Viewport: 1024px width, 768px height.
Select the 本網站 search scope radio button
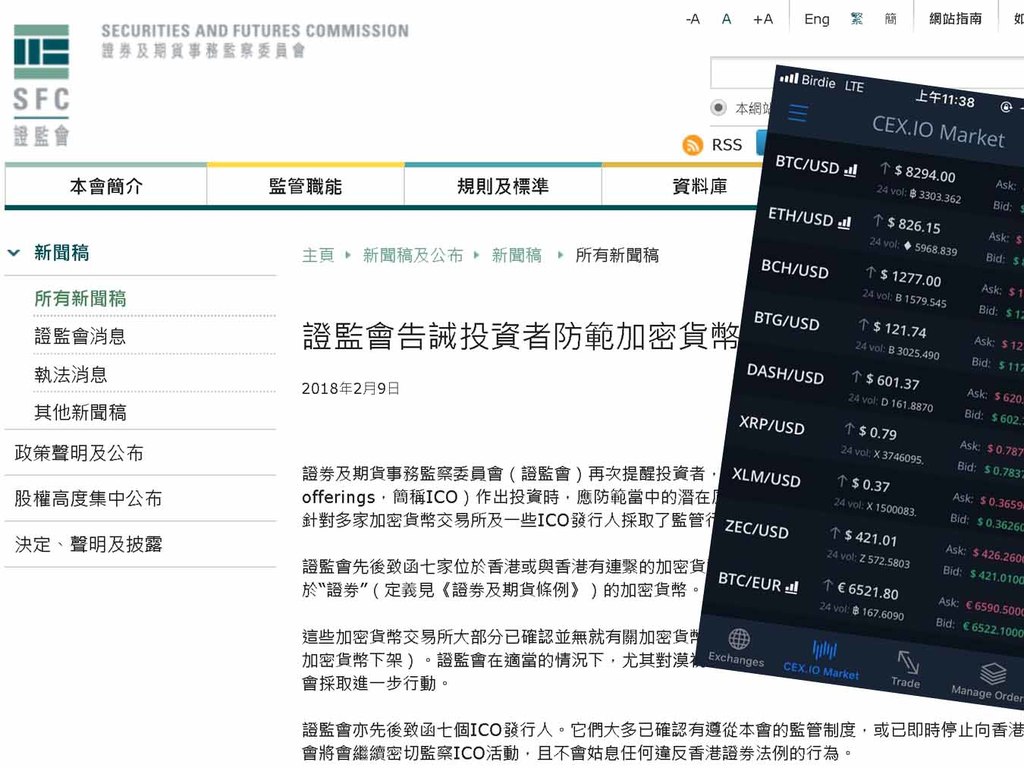718,107
